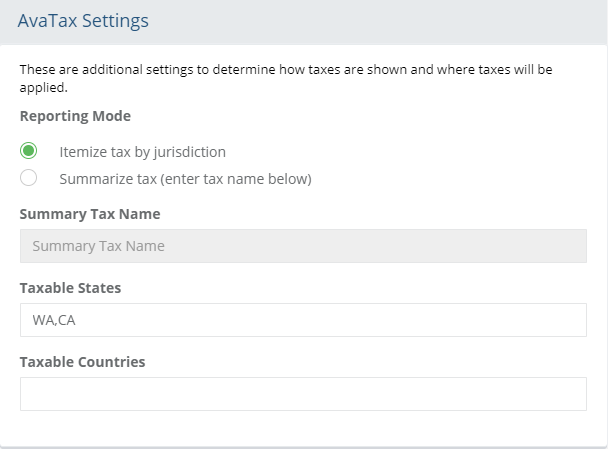
Task: Click the Taxable States field label
Action: point(70,288)
